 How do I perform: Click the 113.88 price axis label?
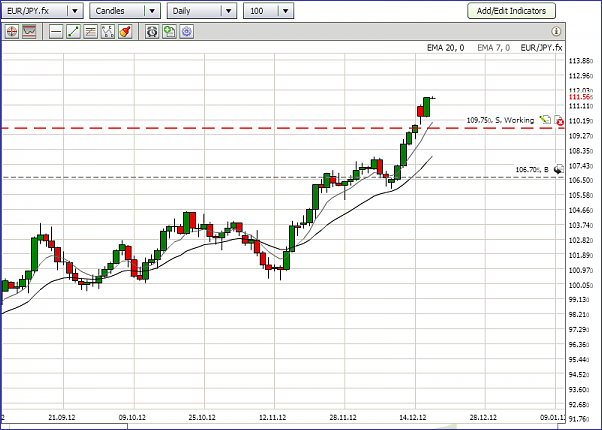tap(580, 61)
